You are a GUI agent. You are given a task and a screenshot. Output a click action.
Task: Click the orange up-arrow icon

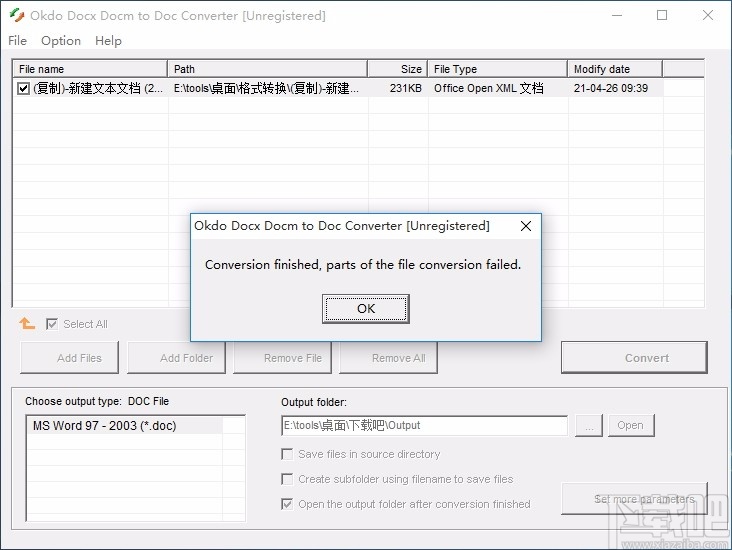pos(27,323)
